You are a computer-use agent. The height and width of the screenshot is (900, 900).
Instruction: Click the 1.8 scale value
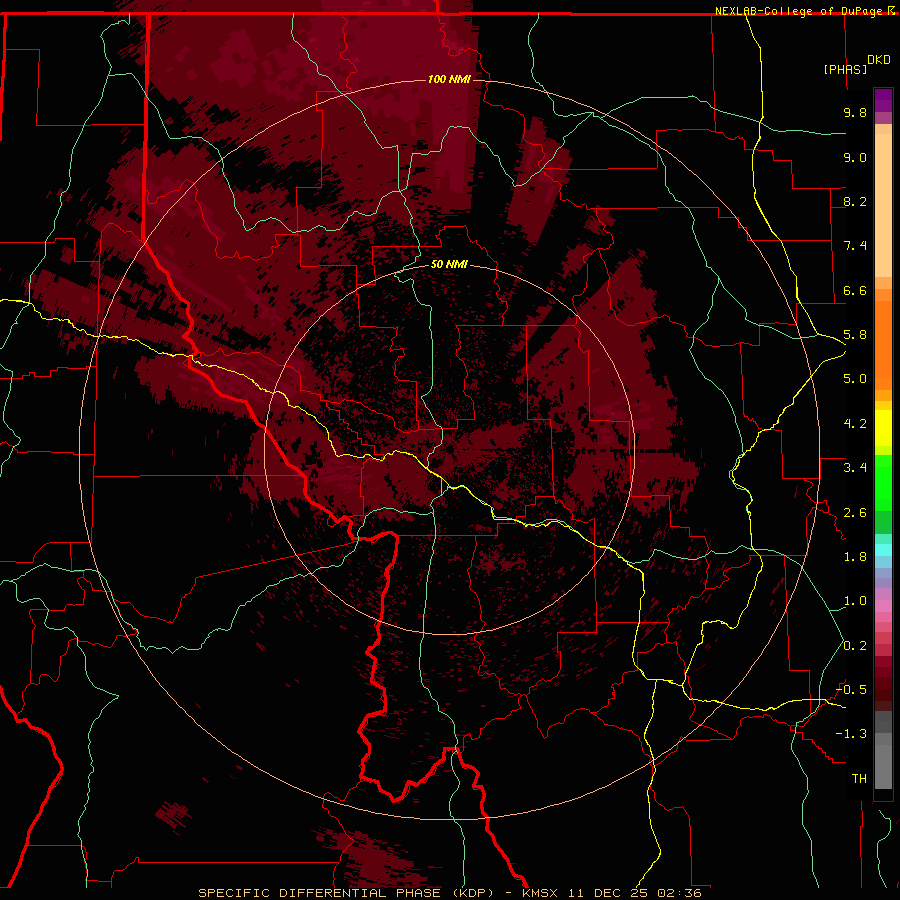click(x=855, y=557)
